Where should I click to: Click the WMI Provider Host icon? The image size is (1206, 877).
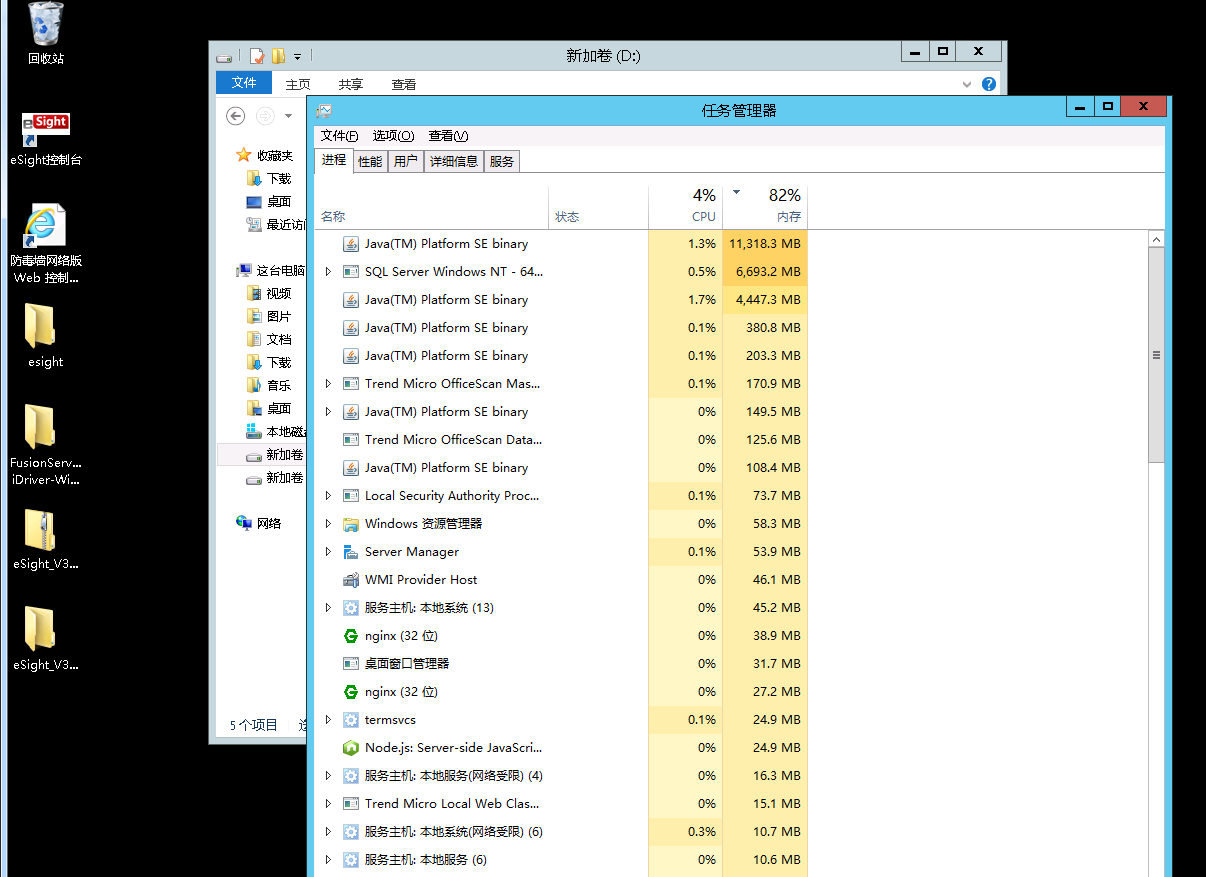tap(351, 580)
